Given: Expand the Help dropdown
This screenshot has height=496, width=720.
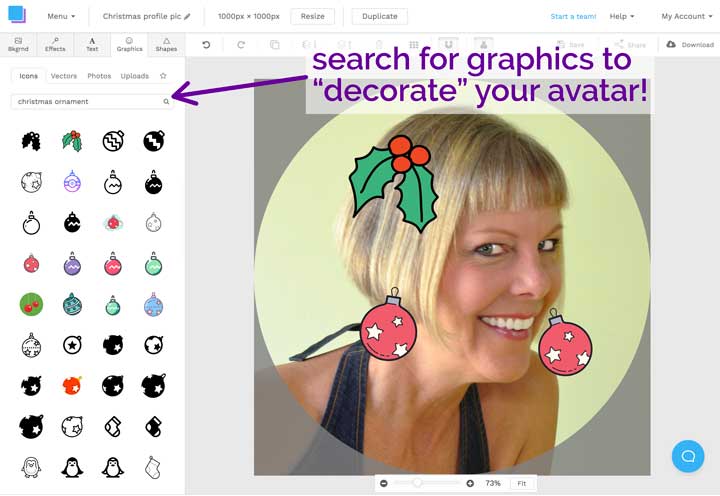Looking at the screenshot, I should pos(622,16).
